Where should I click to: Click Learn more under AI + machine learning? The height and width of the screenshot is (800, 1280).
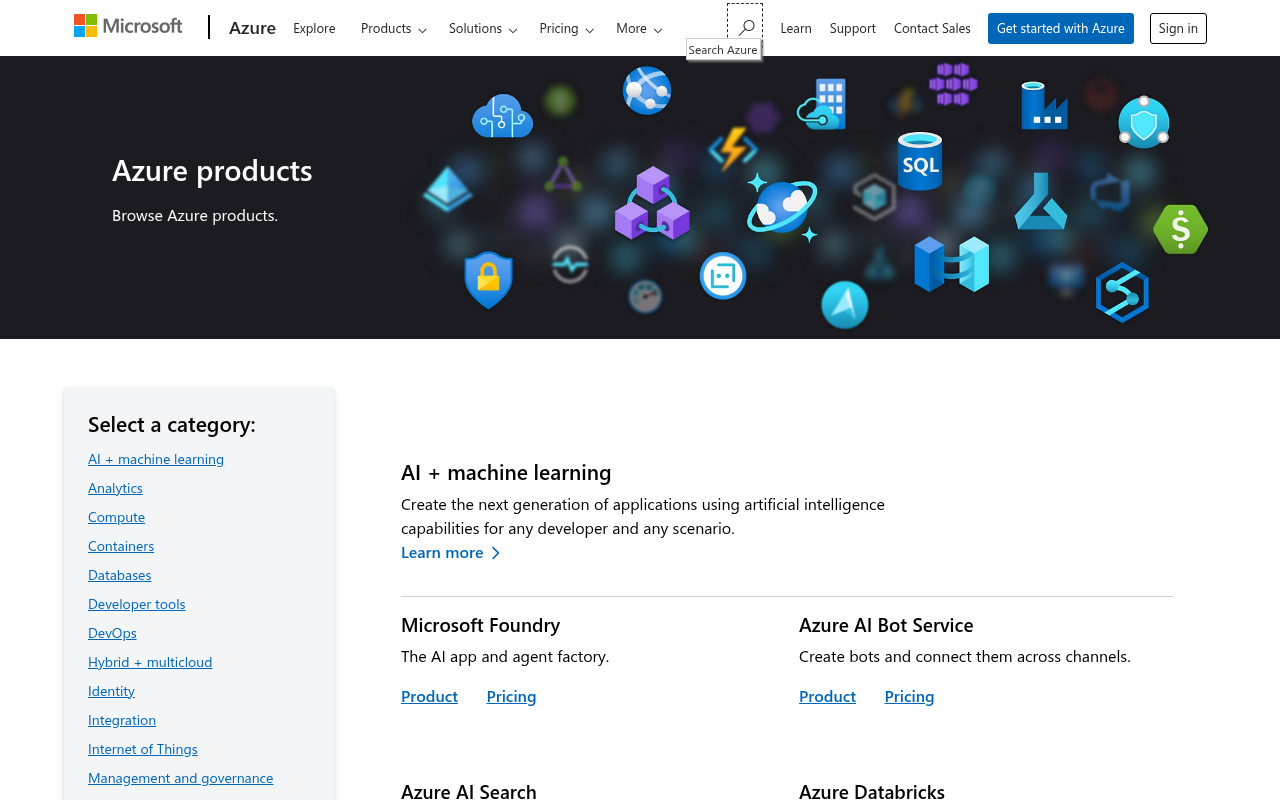tap(450, 552)
